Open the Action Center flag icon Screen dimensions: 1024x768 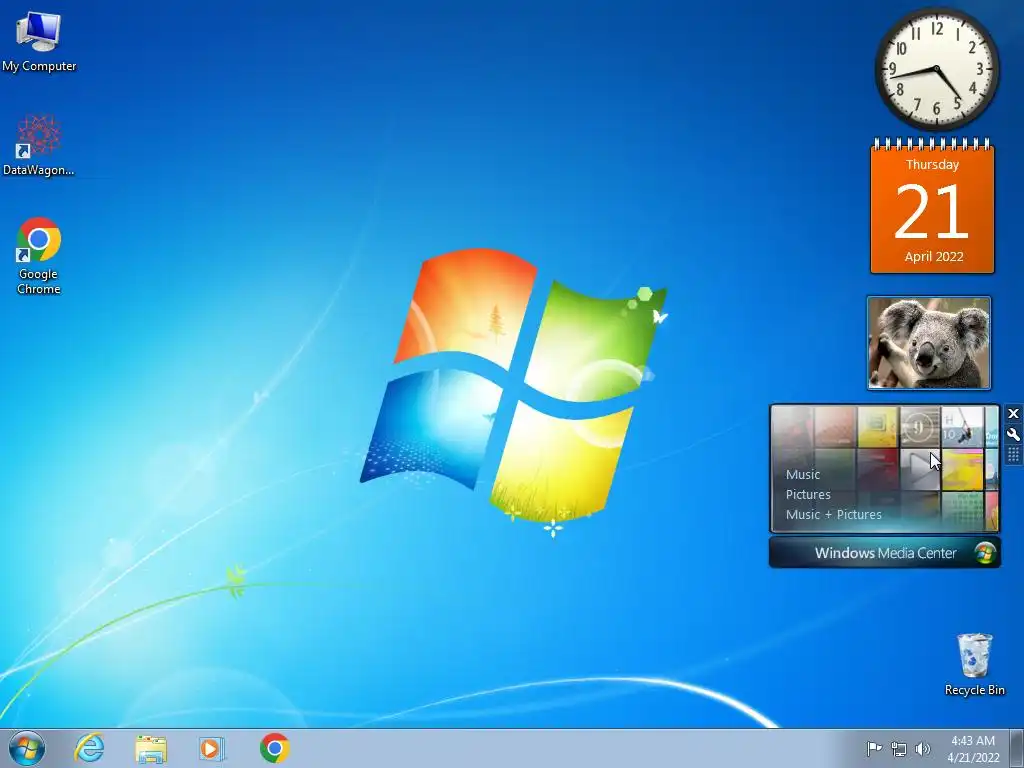coord(874,749)
